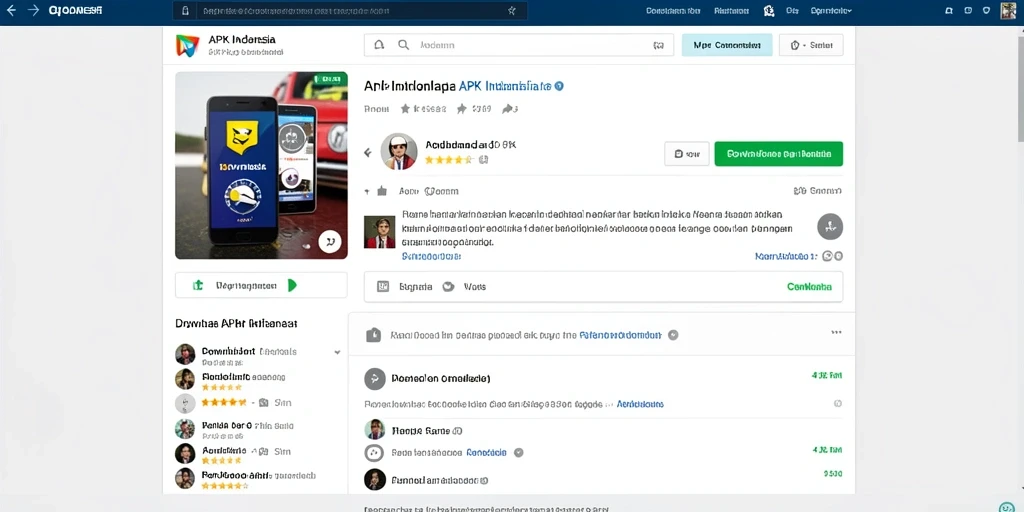This screenshot has width=1024, height=512.
Task: Click the round white icon on the screenshot's corner
Action: pos(330,242)
